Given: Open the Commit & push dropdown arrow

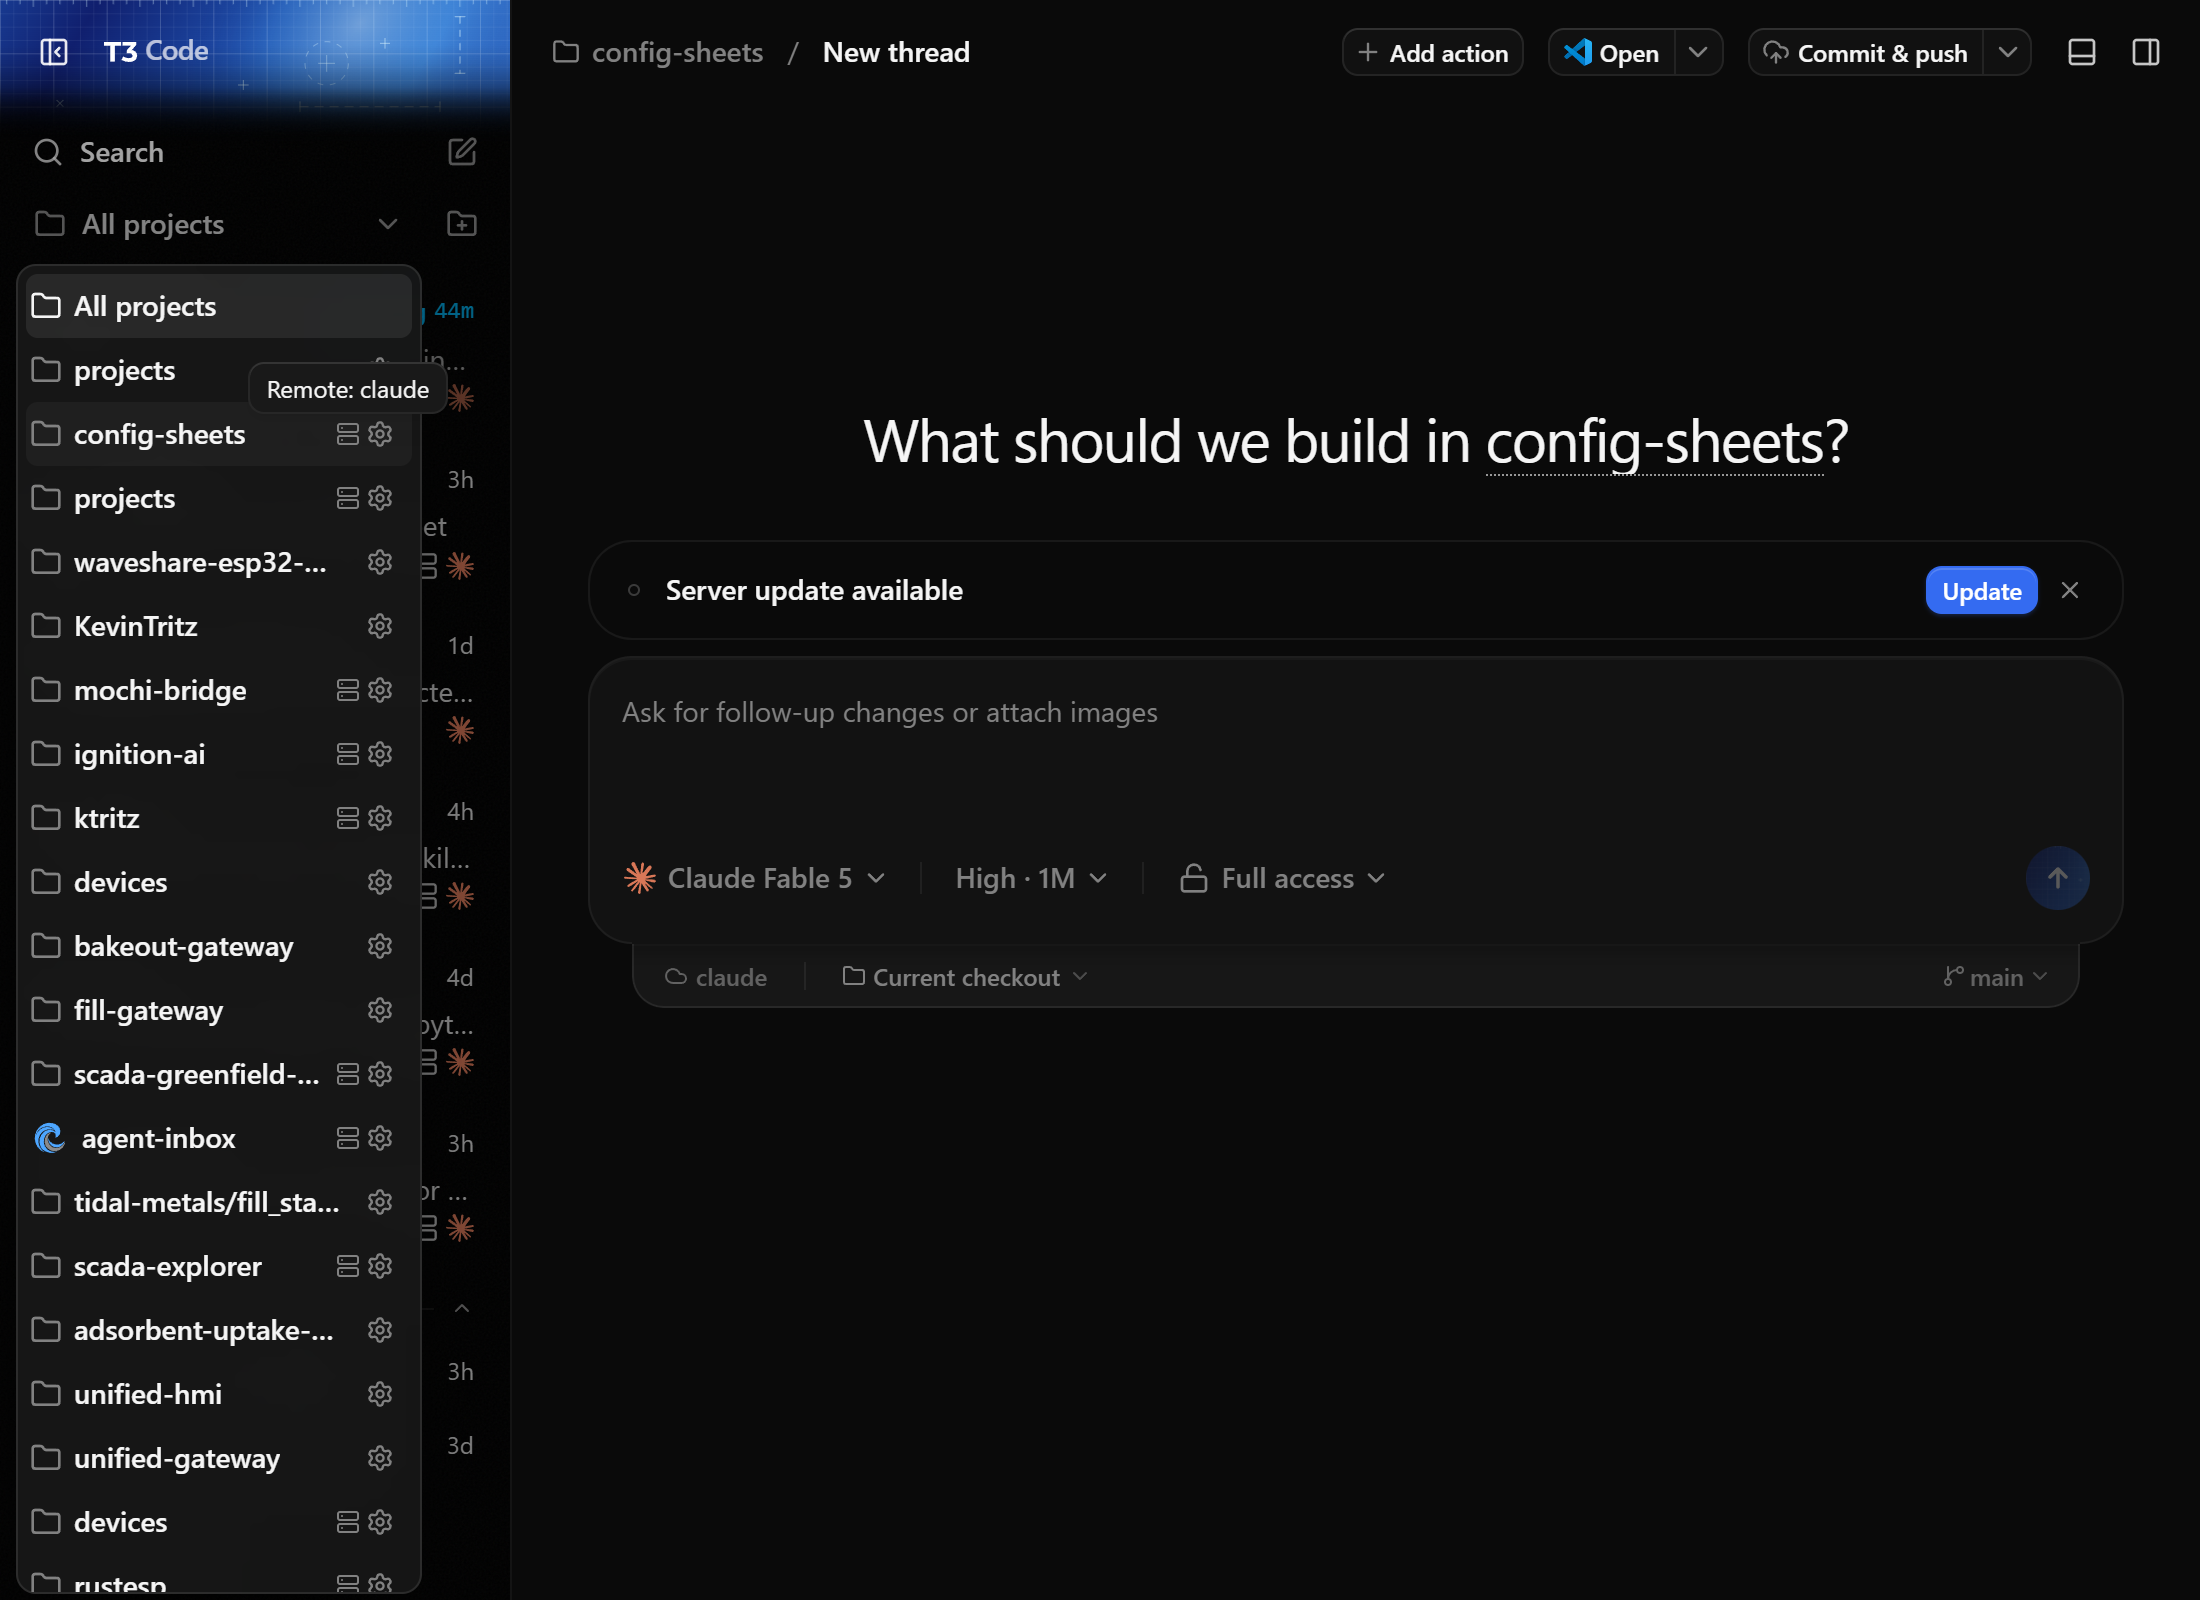Looking at the screenshot, I should 2007,52.
